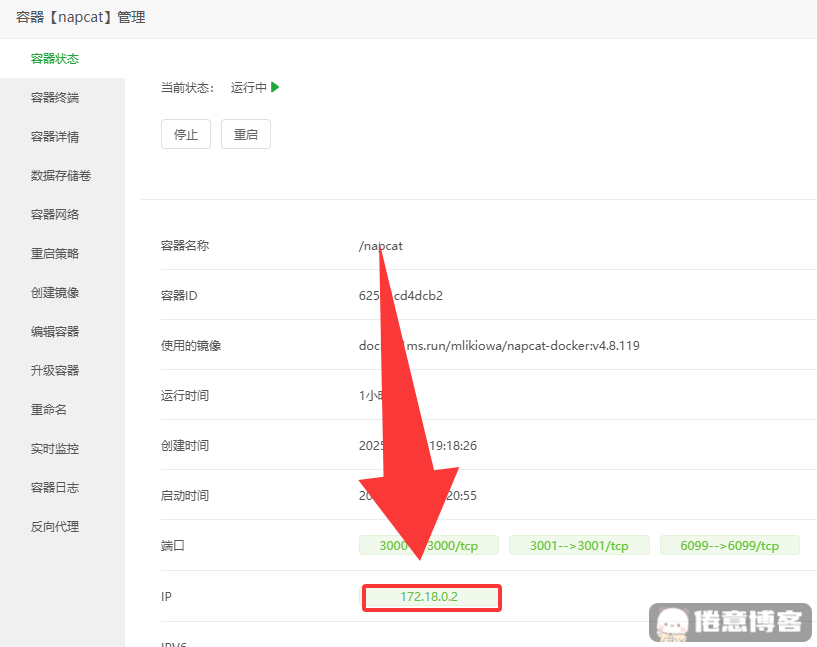Open the 容器状态 tab

pyautogui.click(x=55, y=59)
